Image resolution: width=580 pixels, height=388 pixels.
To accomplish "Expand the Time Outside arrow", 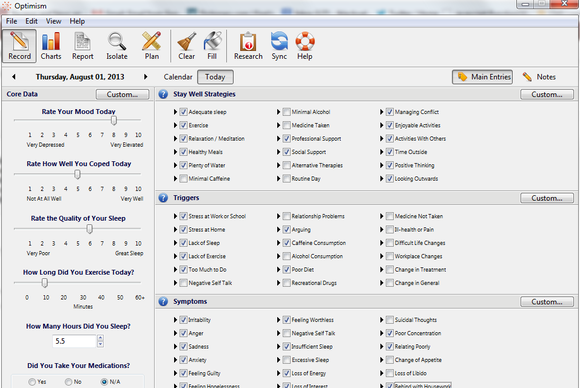I will (x=381, y=152).
